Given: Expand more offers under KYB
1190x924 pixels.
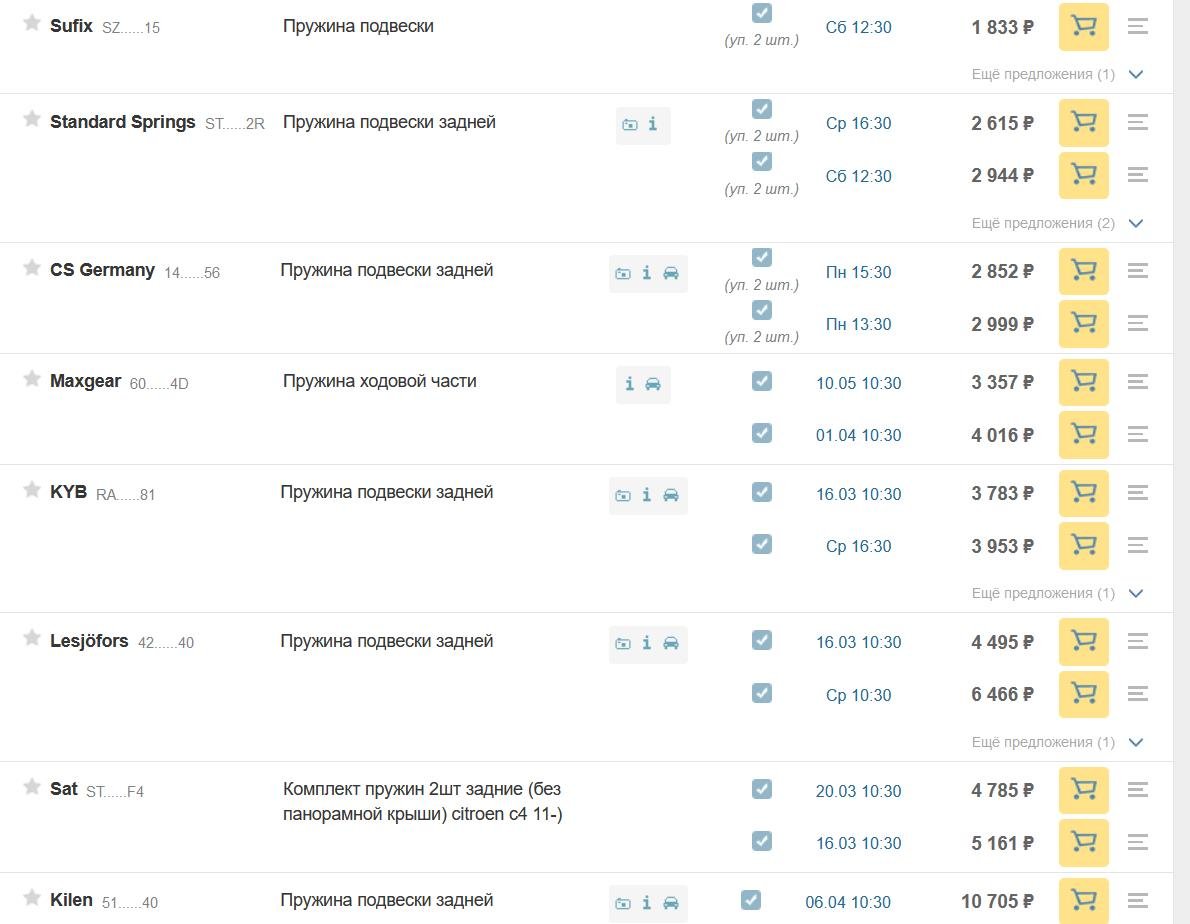Looking at the screenshot, I should click(1057, 593).
